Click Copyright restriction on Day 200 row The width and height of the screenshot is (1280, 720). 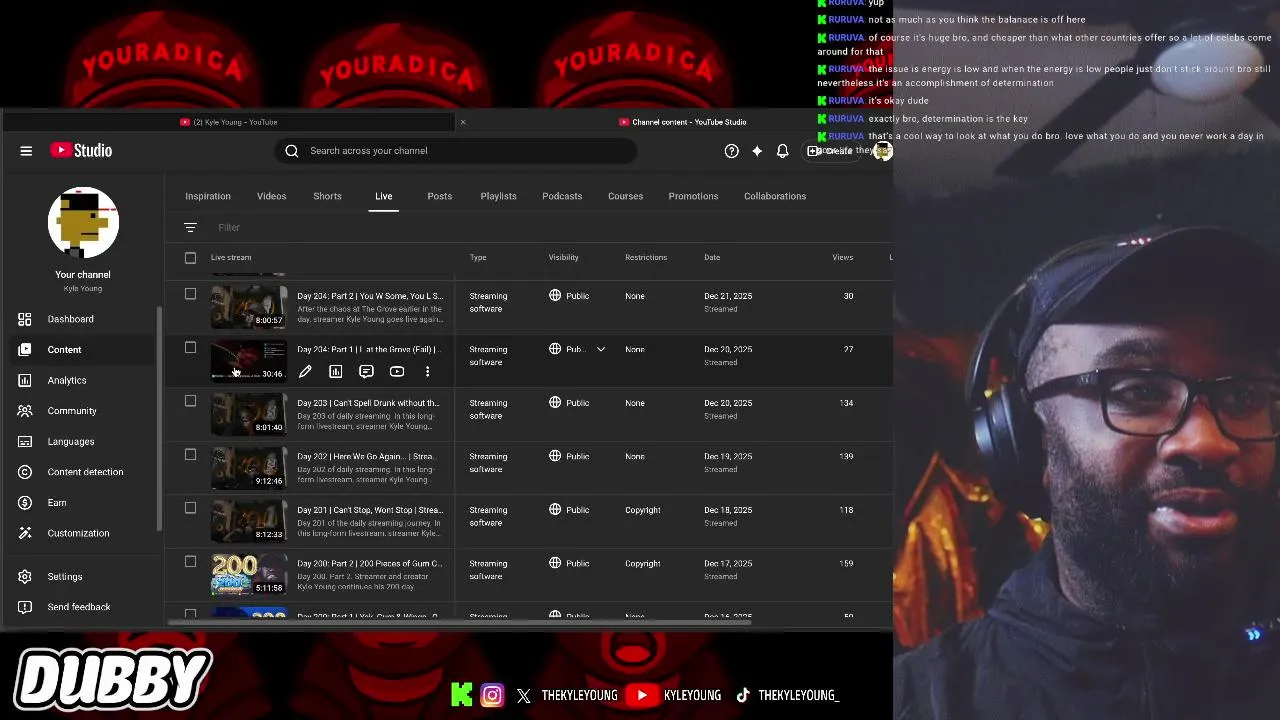point(643,563)
